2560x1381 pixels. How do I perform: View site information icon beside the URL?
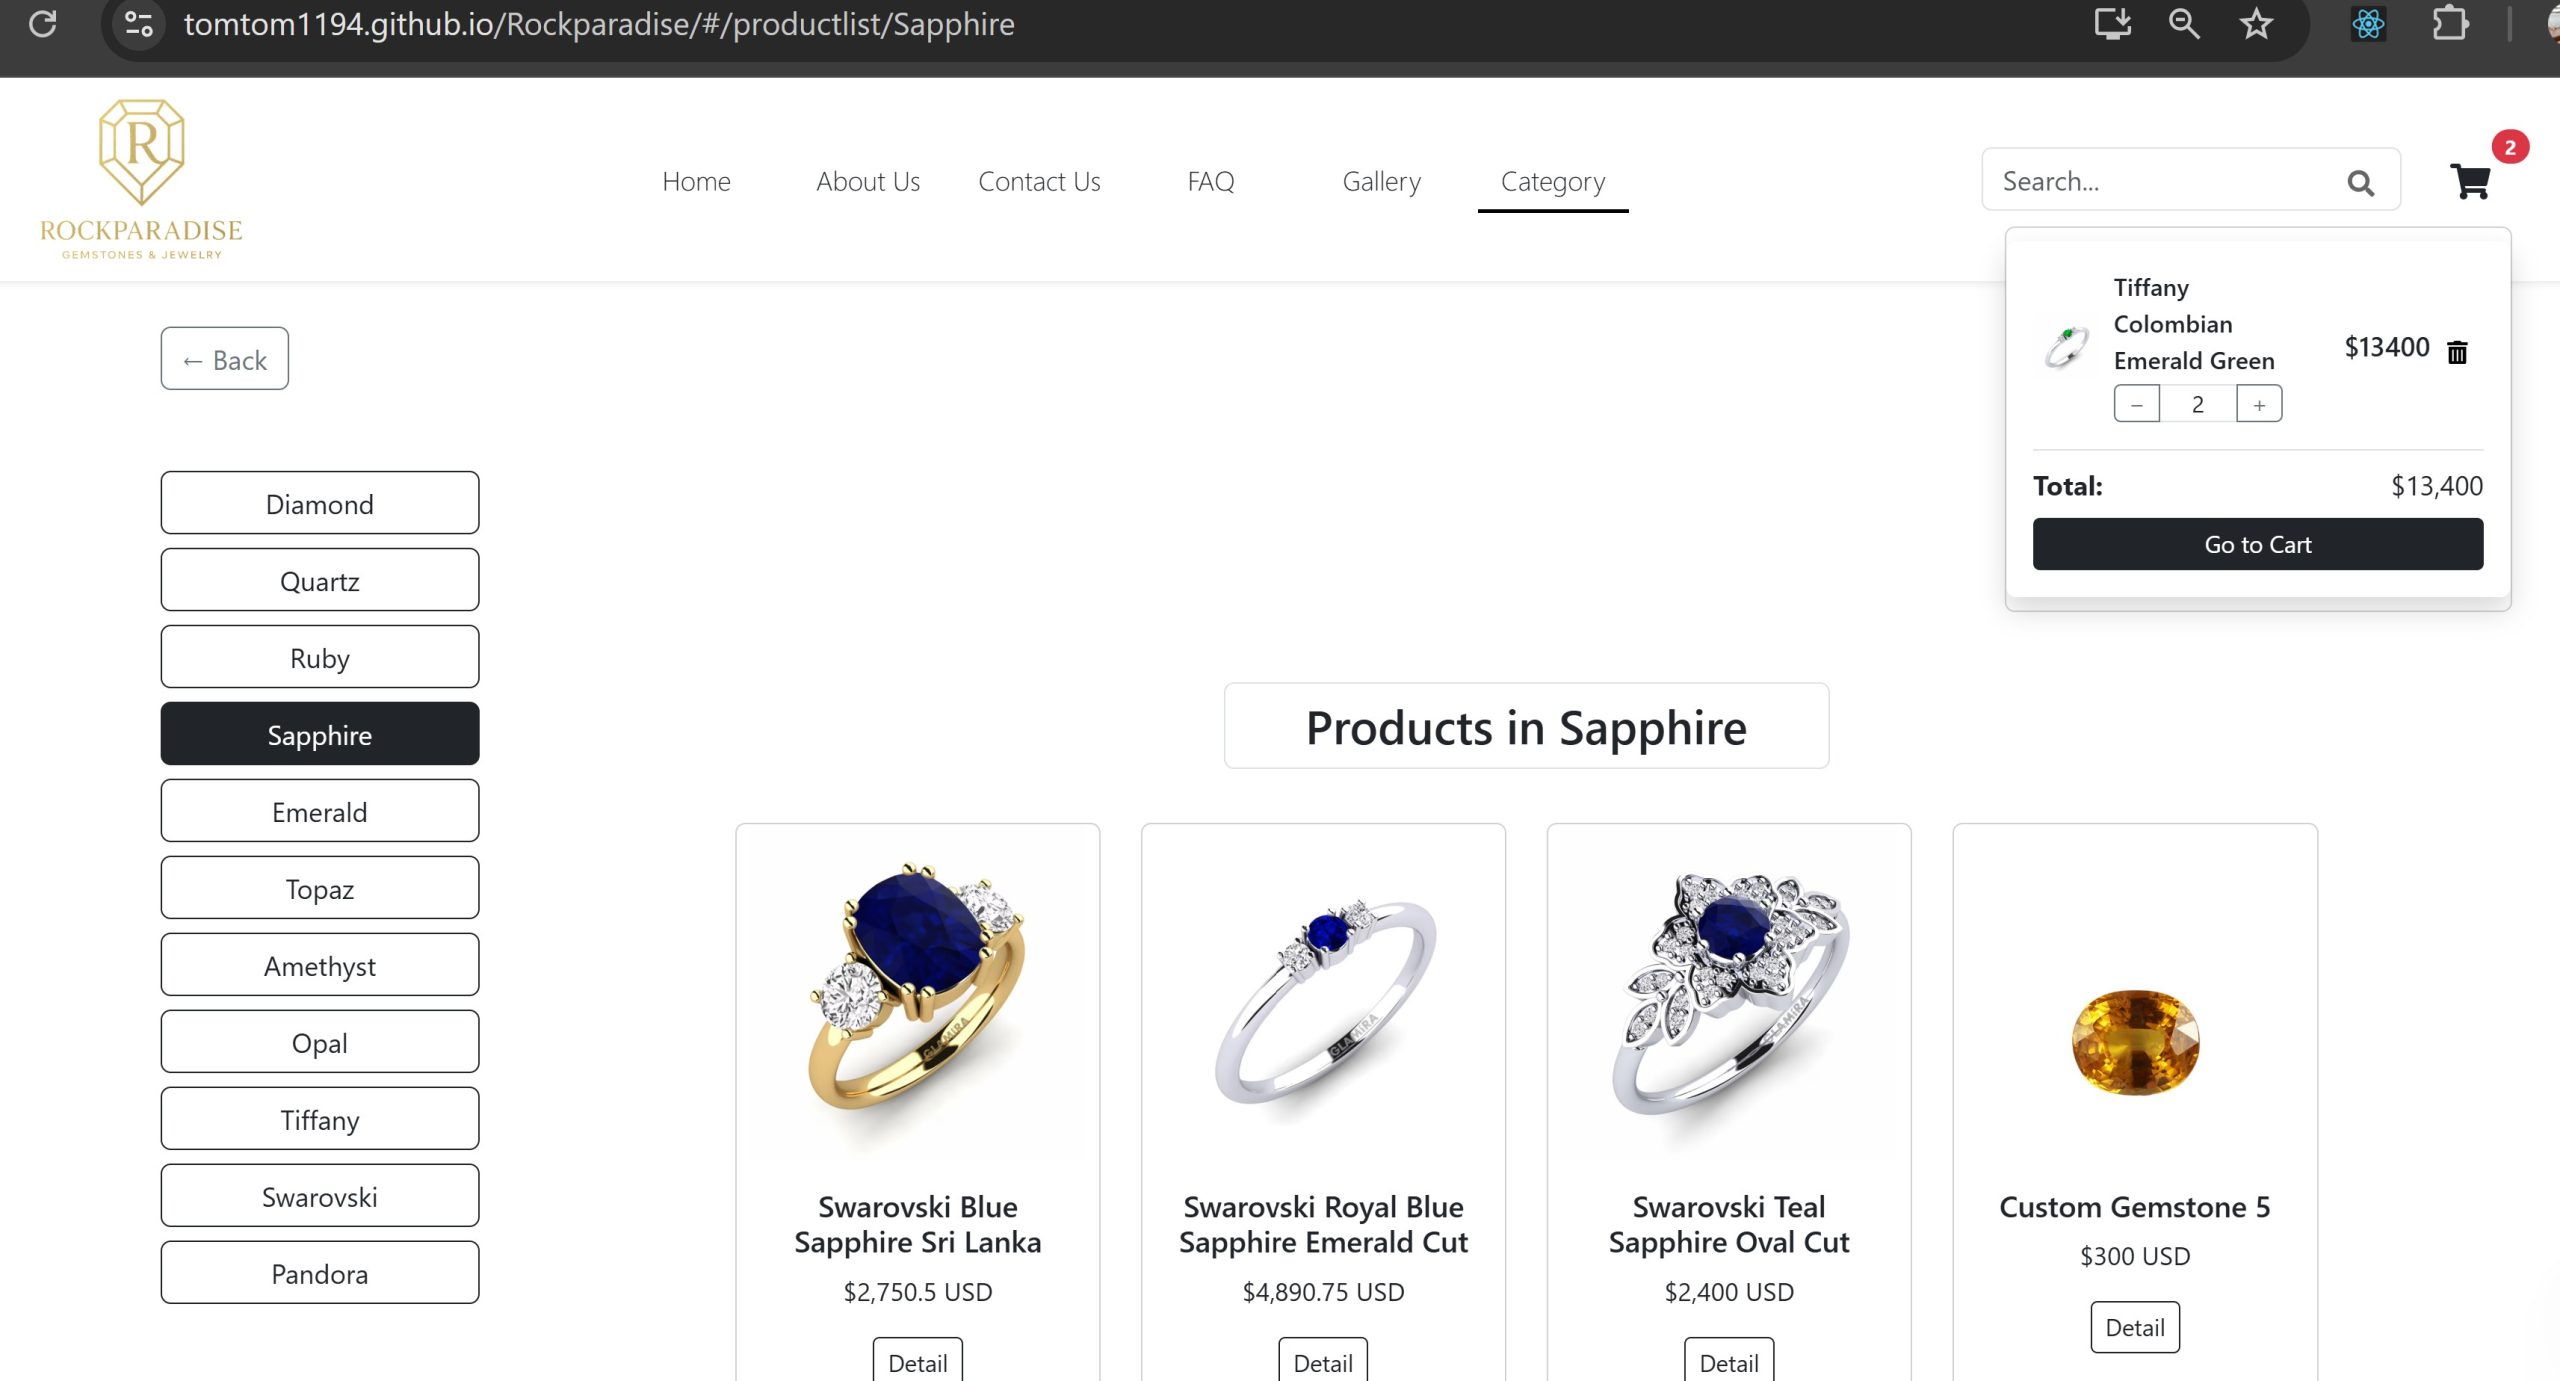pos(139,23)
